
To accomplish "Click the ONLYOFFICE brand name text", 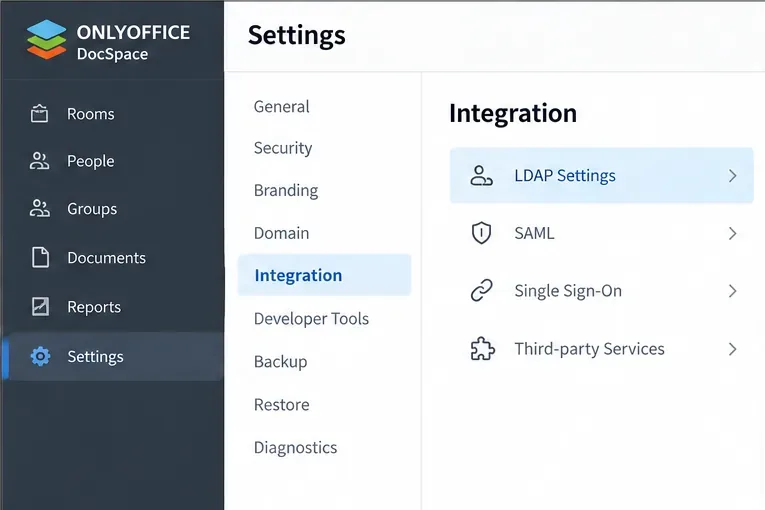I will (x=133, y=32).
